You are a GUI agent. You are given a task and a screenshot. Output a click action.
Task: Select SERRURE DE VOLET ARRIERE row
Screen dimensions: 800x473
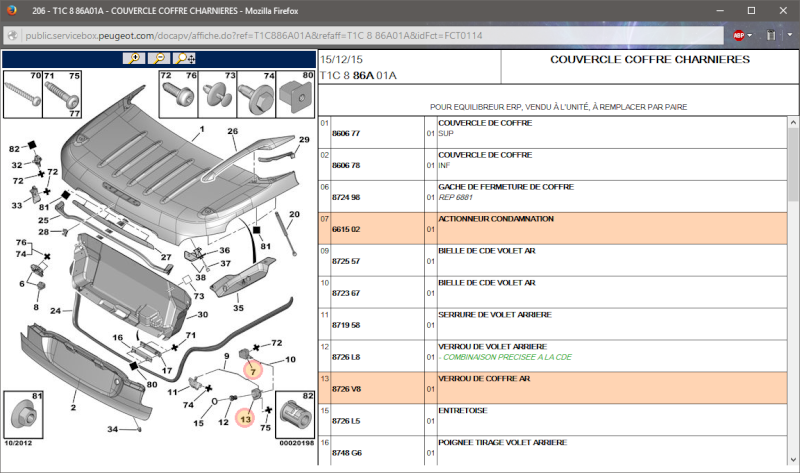553,324
